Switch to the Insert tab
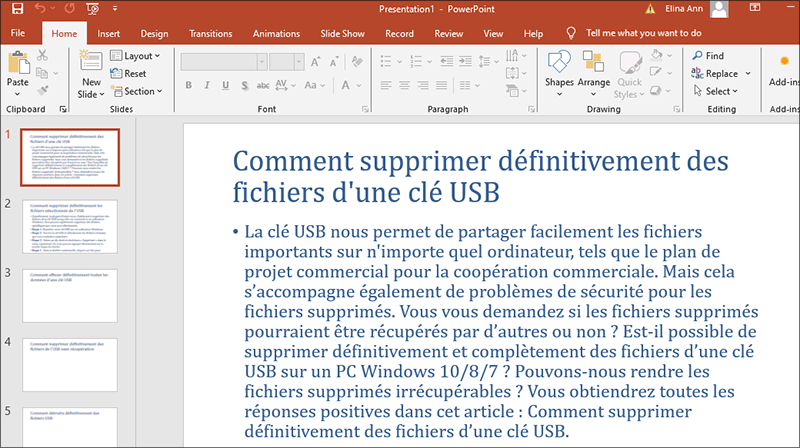Image resolution: width=800 pixels, height=448 pixels. [x=109, y=34]
